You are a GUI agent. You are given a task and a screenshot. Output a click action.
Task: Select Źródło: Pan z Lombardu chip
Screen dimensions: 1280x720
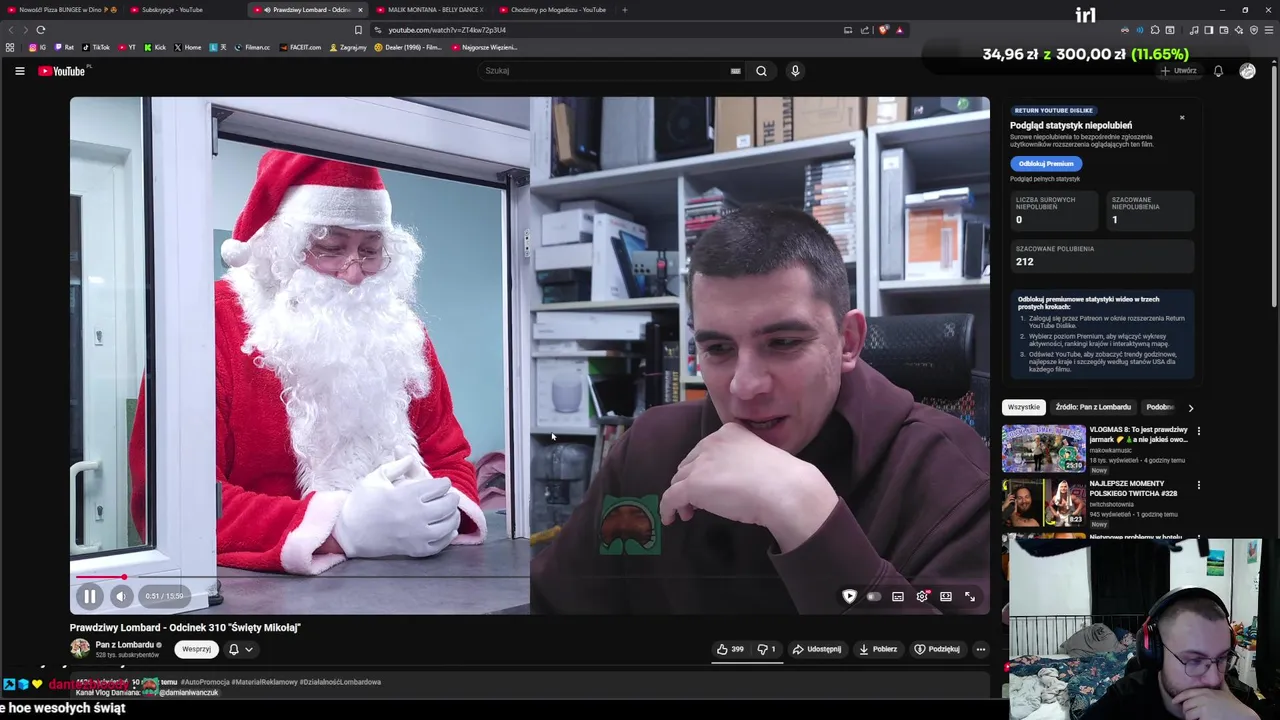click(1093, 407)
